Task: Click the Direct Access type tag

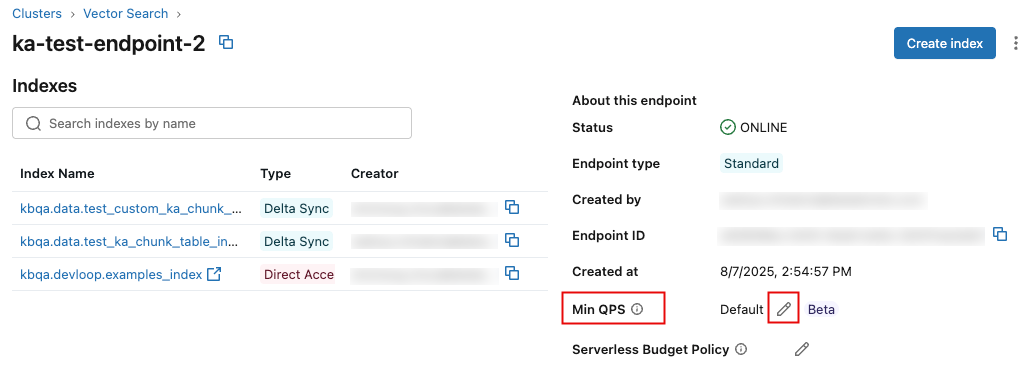Action: tap(298, 274)
